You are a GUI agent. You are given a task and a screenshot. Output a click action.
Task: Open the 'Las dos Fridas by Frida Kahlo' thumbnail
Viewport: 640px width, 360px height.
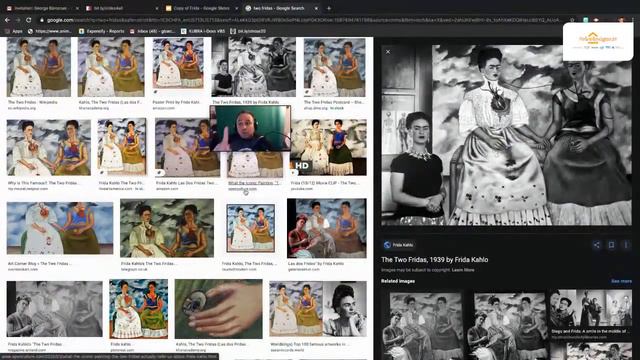(327, 228)
